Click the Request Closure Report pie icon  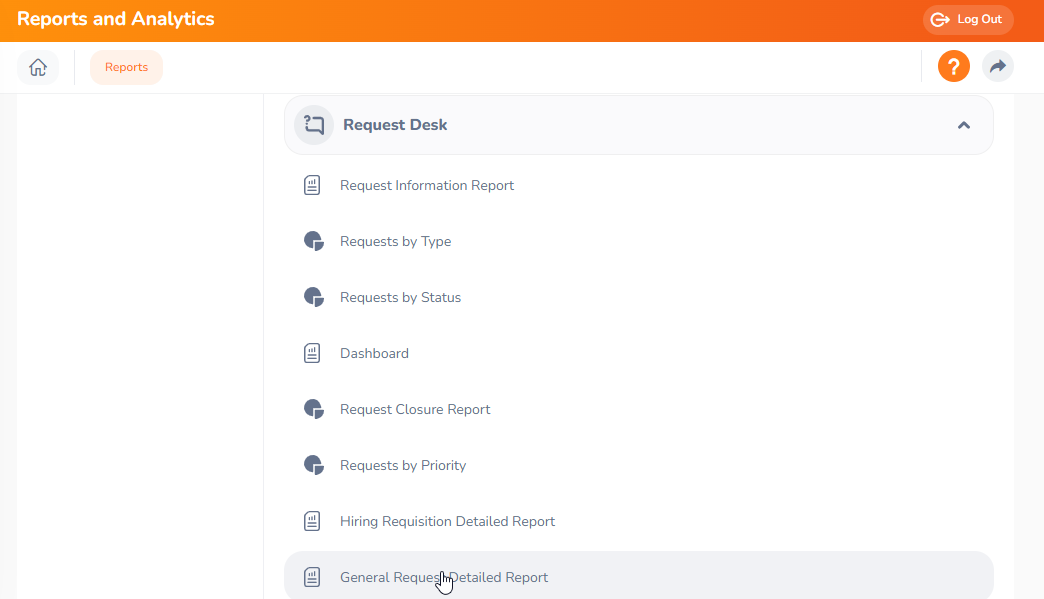click(313, 409)
